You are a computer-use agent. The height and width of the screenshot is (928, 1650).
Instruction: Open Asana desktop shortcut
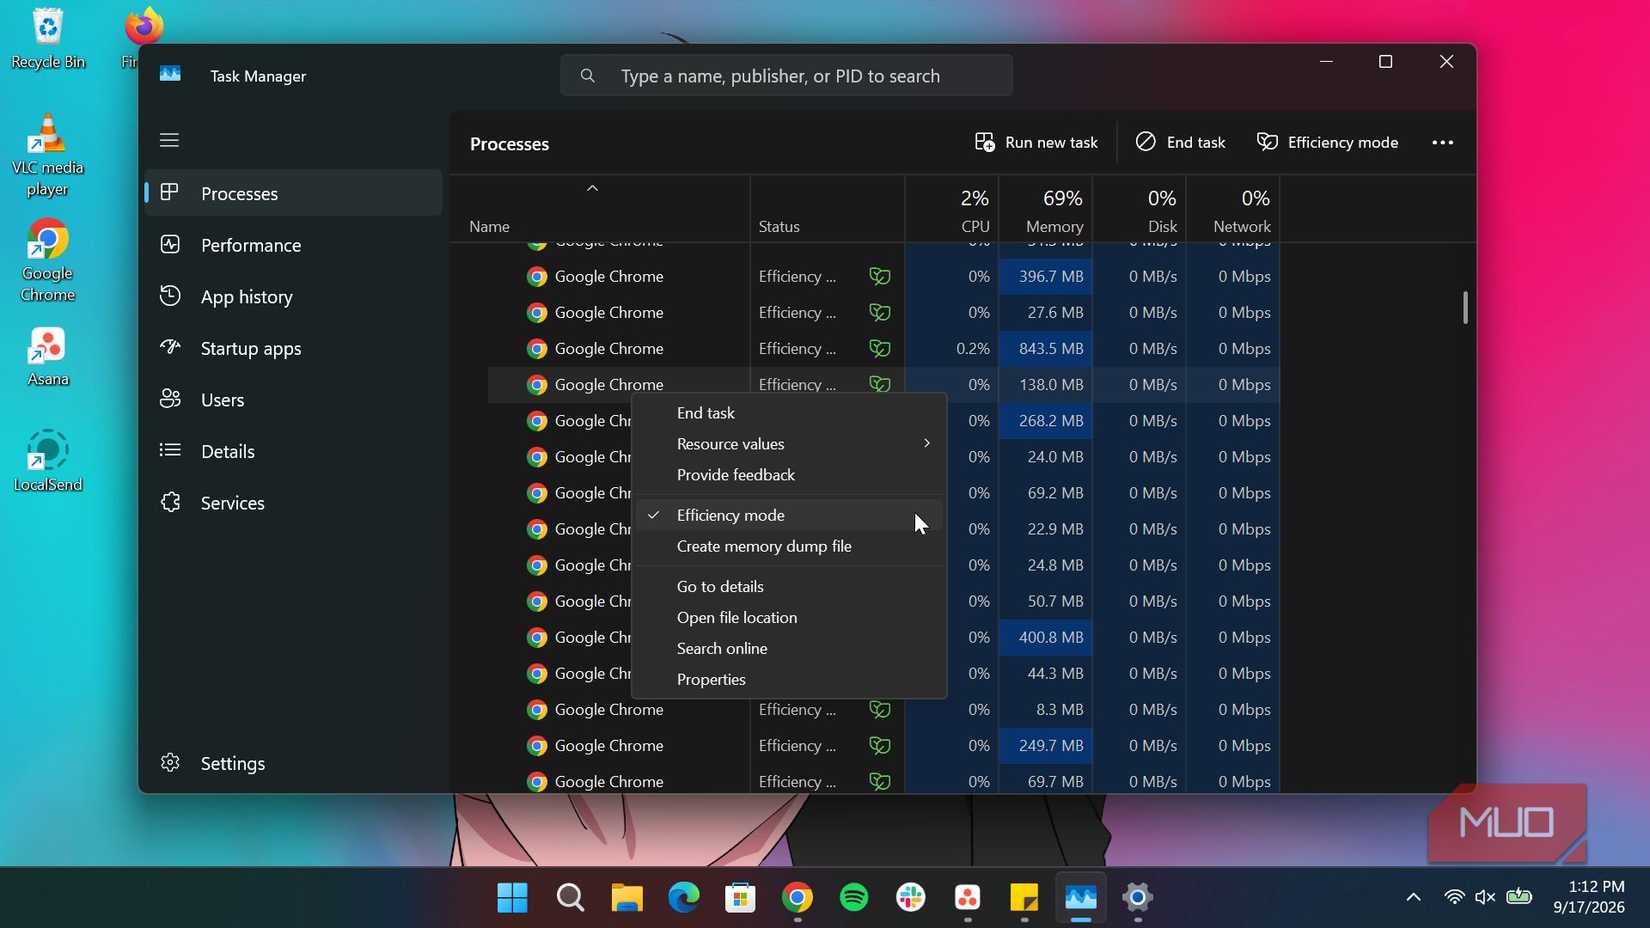(47, 356)
